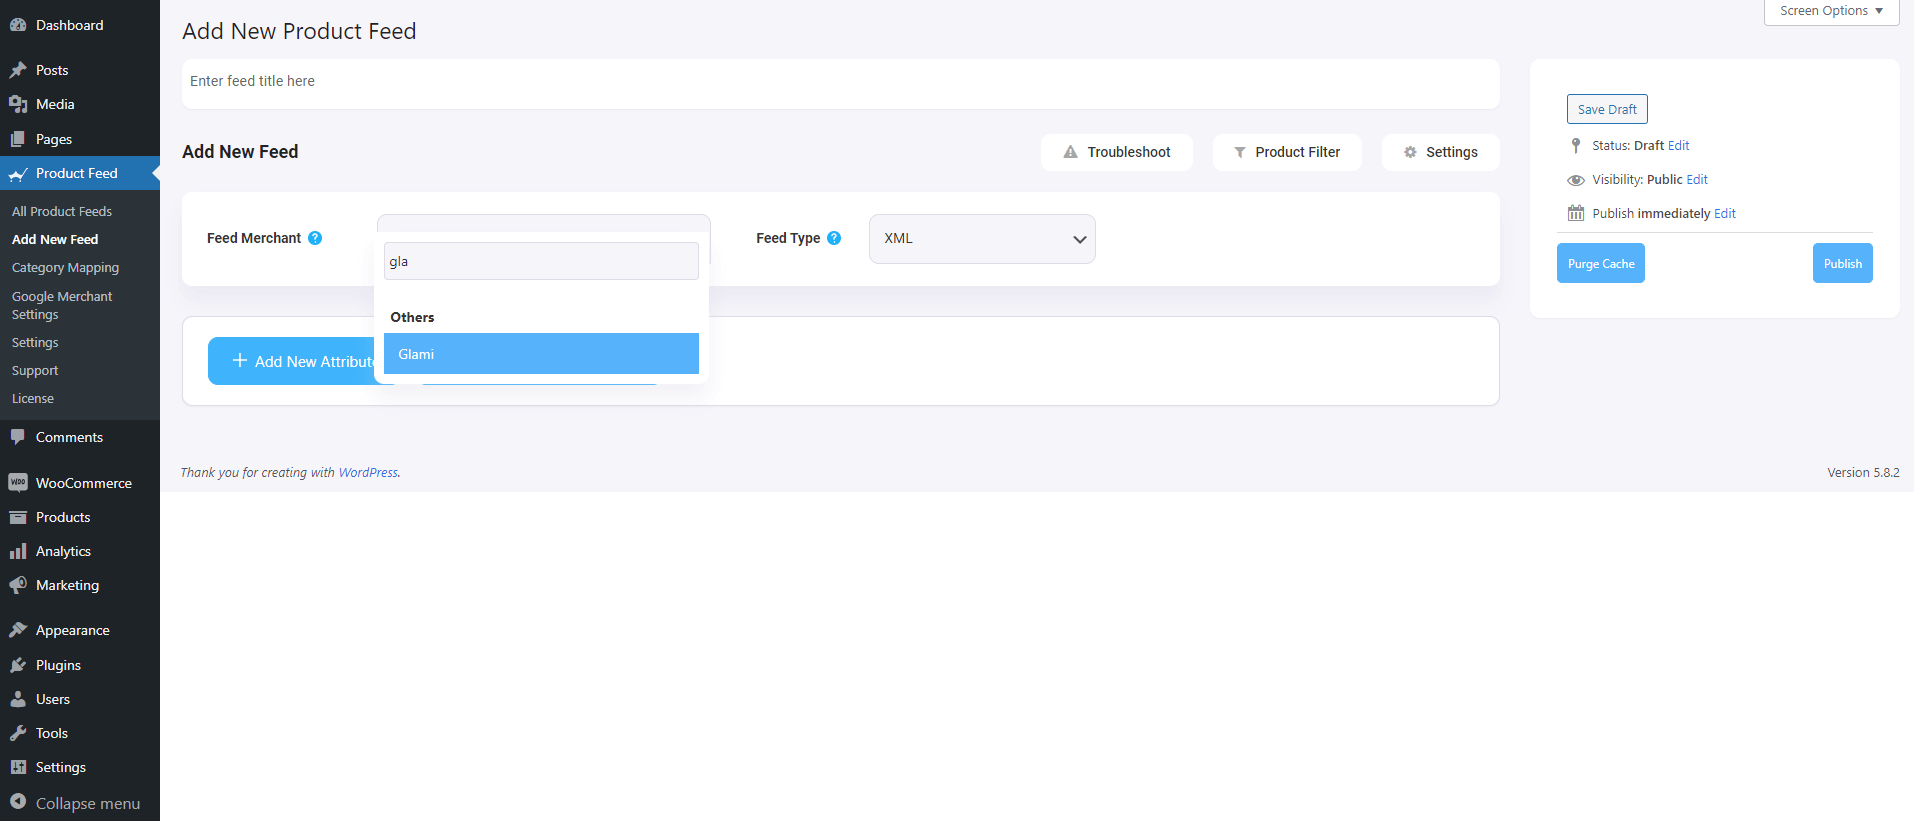This screenshot has width=1914, height=821.
Task: Click the status pin icon
Action: (1576, 145)
